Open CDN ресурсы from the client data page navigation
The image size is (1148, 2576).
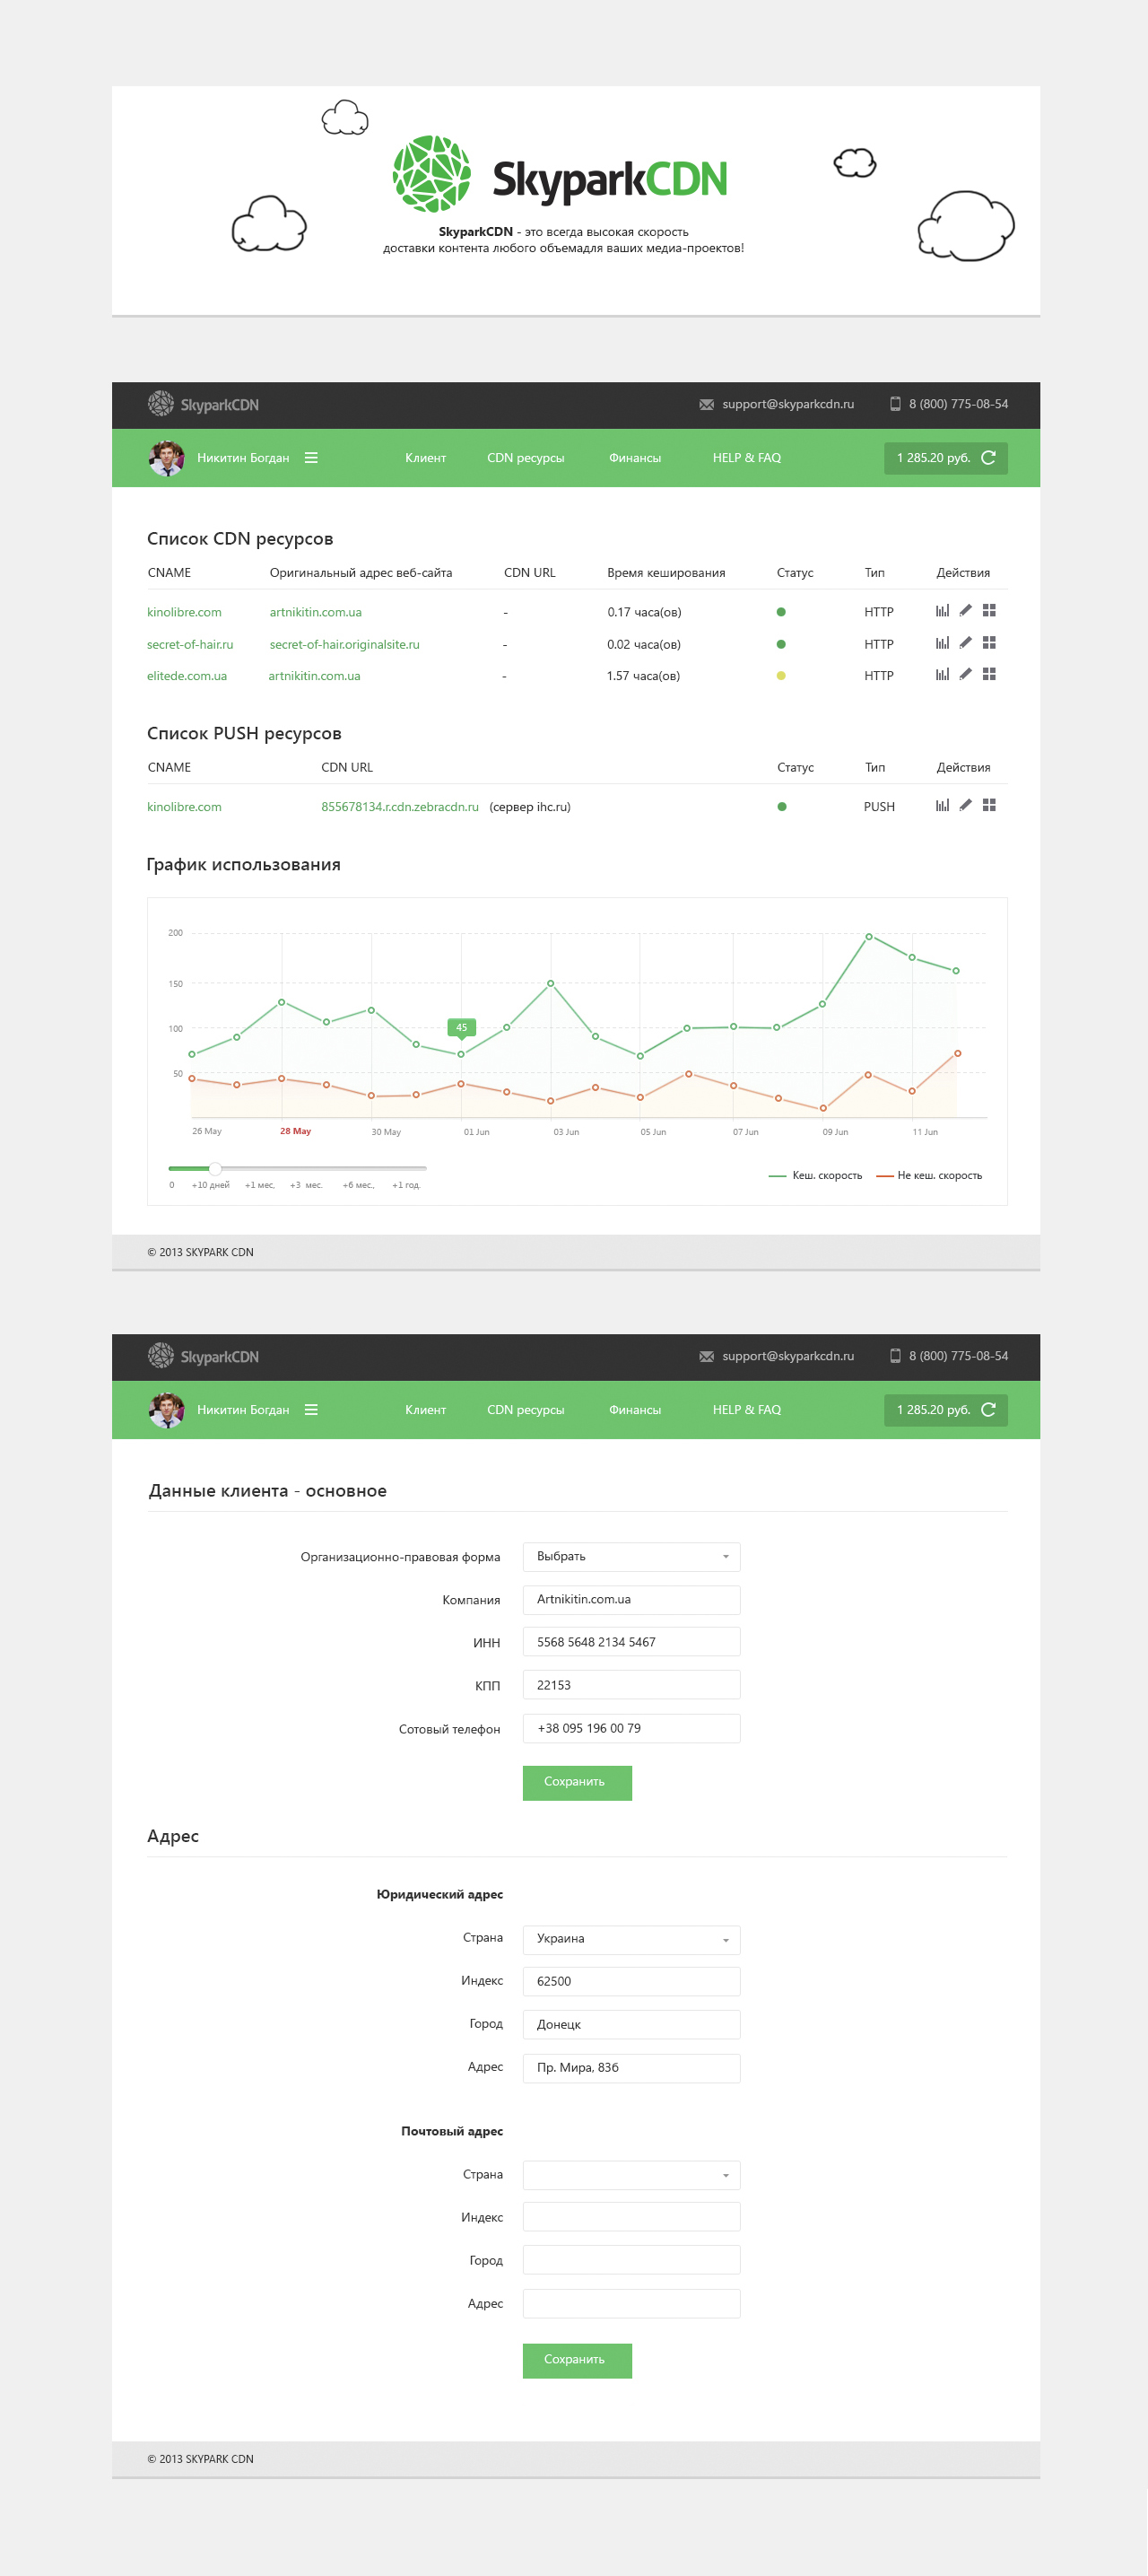click(x=525, y=1410)
